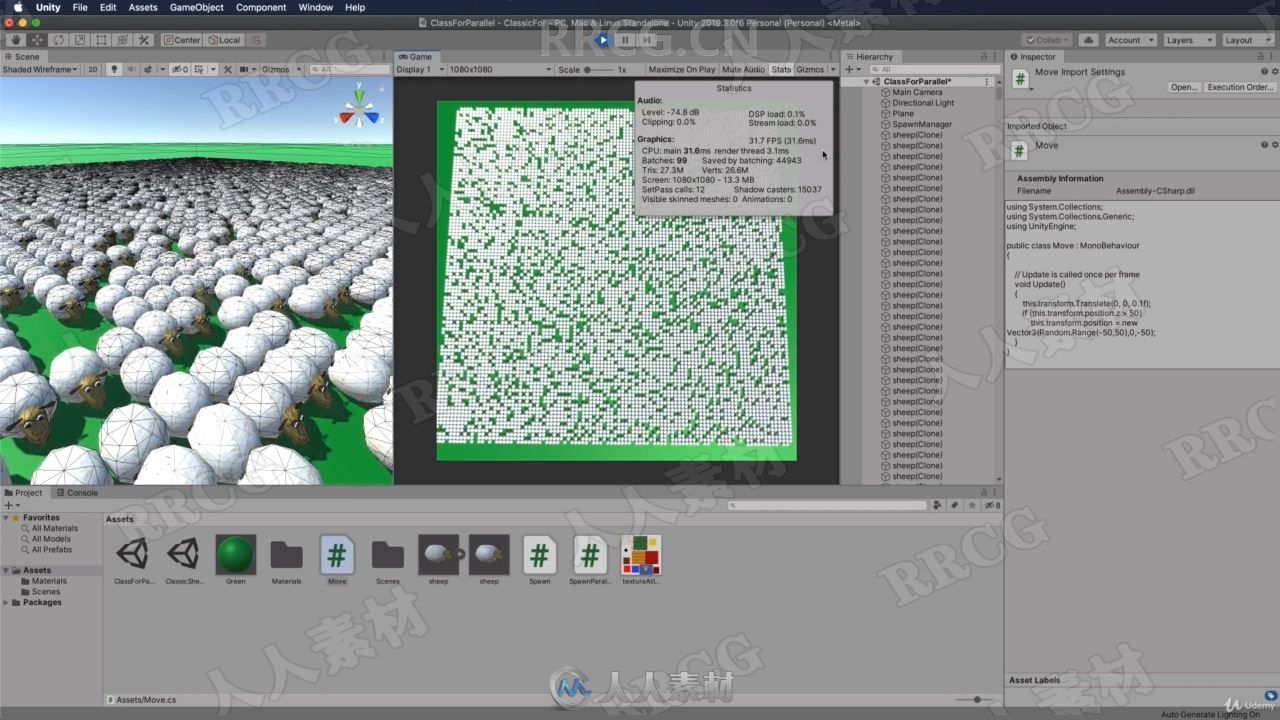Click the Play button
The height and width of the screenshot is (720, 1280).
pyautogui.click(x=602, y=40)
